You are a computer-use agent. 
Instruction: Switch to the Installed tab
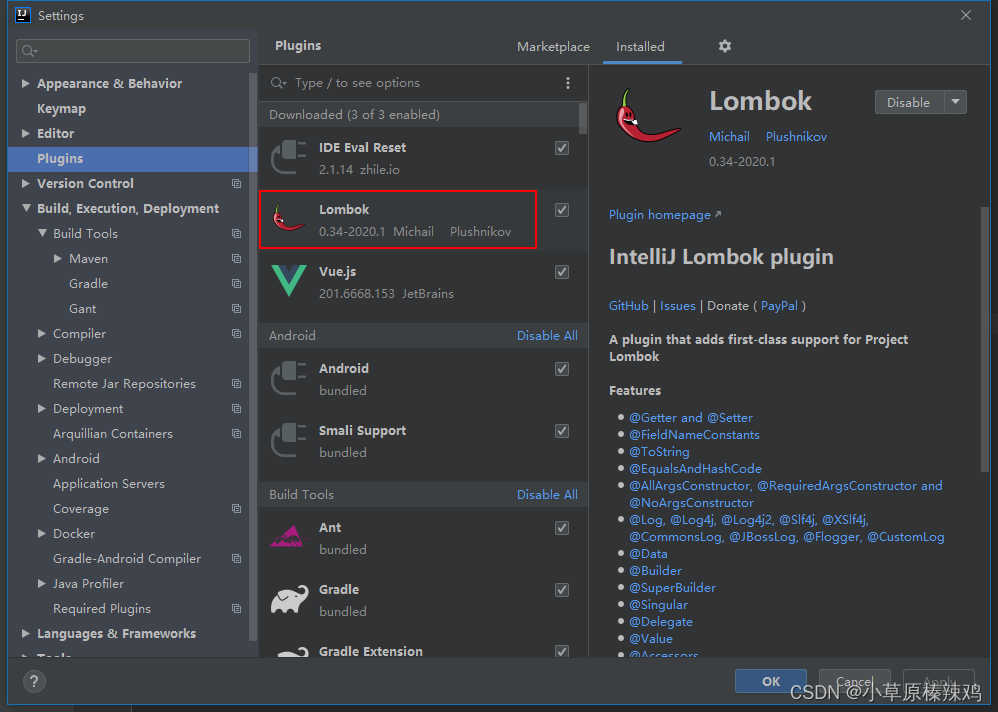tap(640, 46)
